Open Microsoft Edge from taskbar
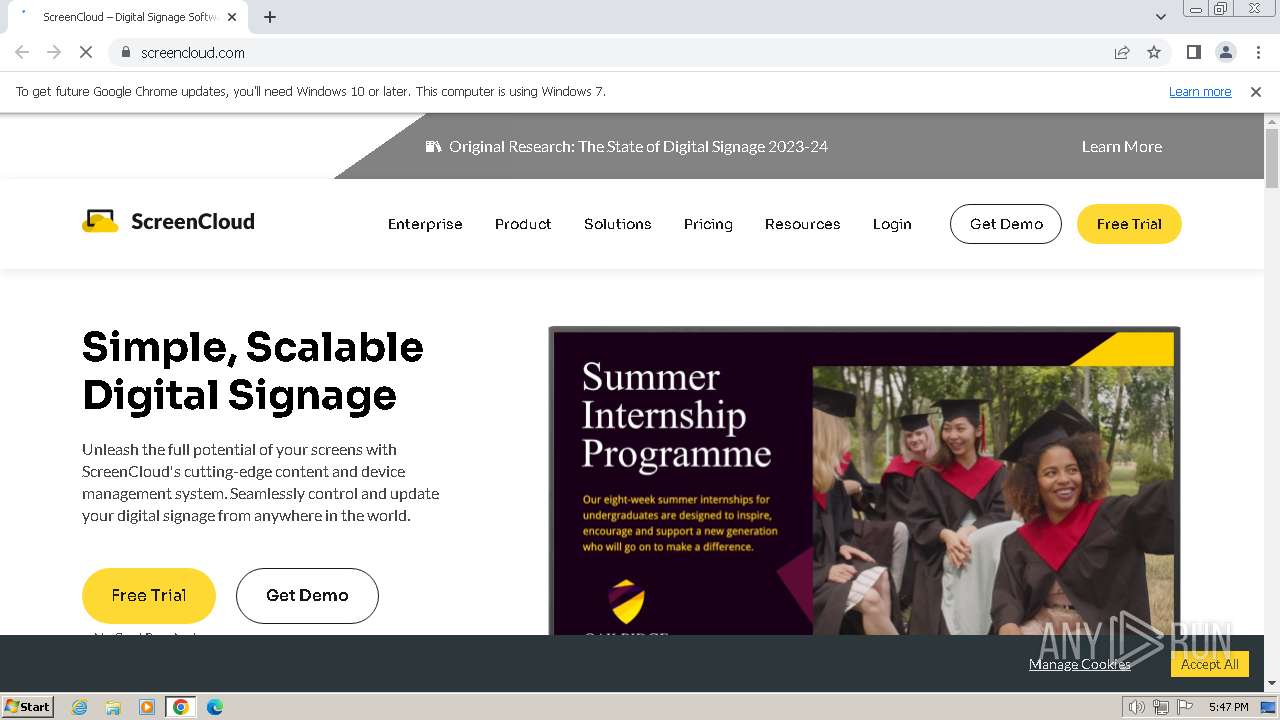 (215, 707)
